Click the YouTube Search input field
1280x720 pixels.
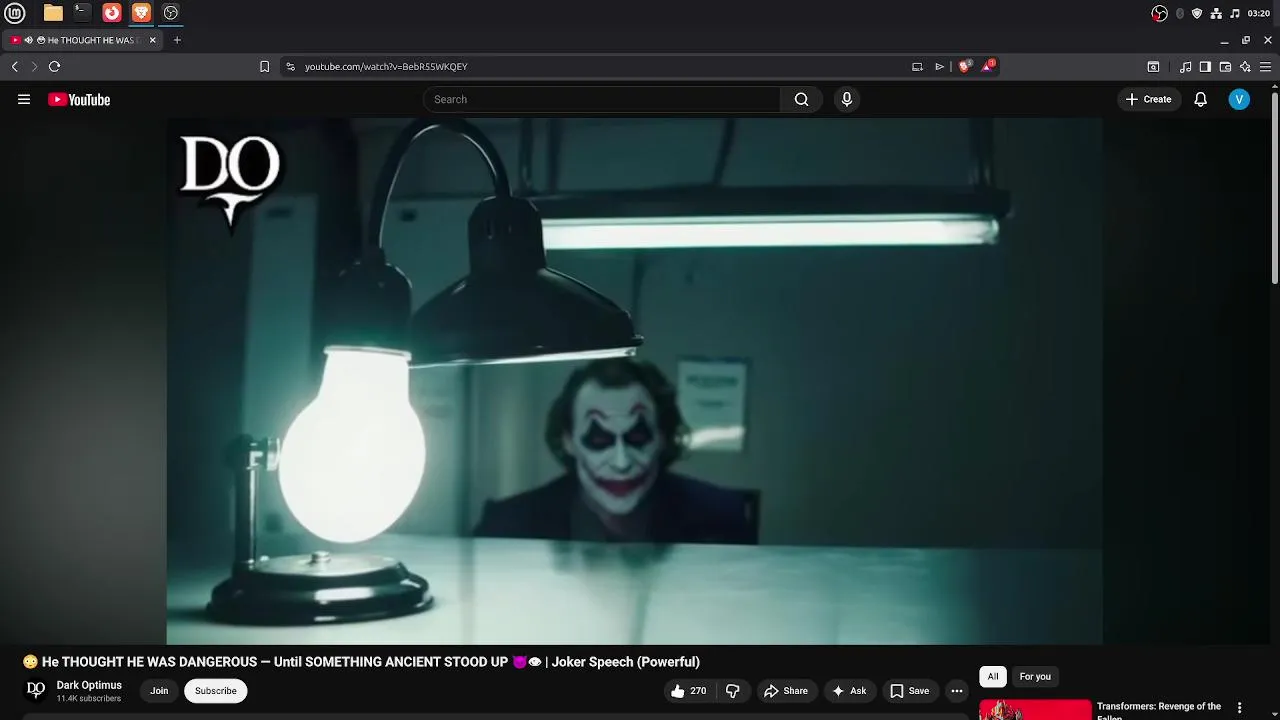pyautogui.click(x=602, y=99)
